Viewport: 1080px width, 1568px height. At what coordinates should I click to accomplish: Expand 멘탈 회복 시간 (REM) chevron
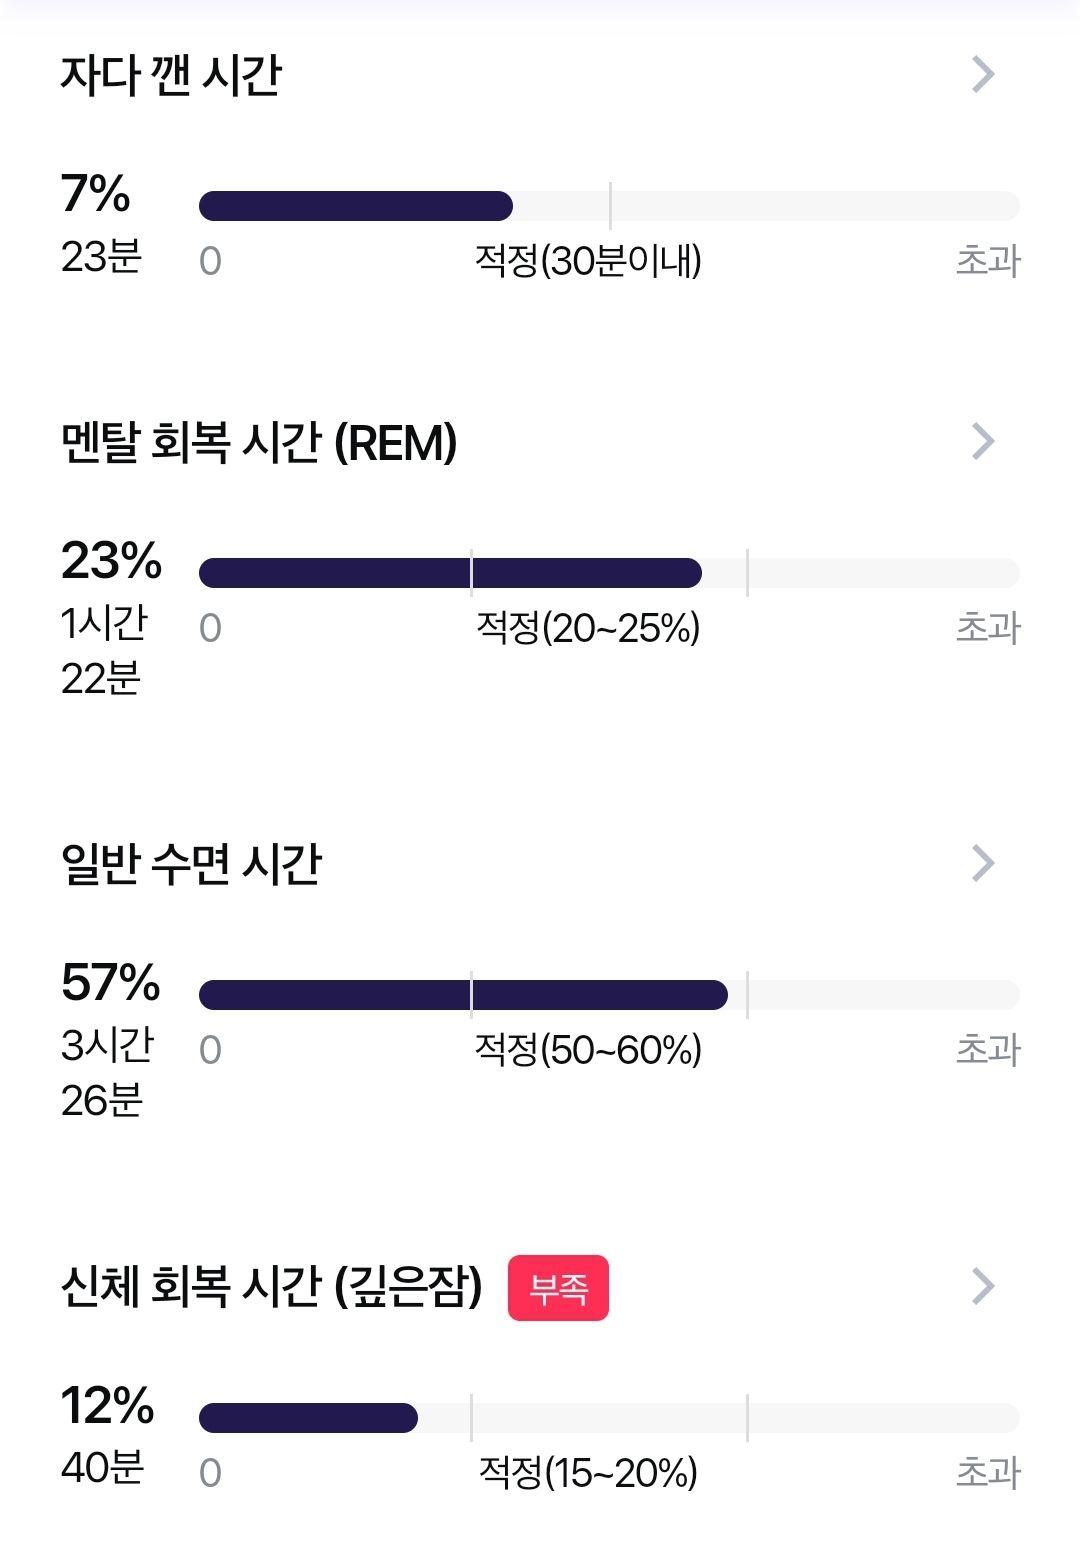(x=984, y=441)
